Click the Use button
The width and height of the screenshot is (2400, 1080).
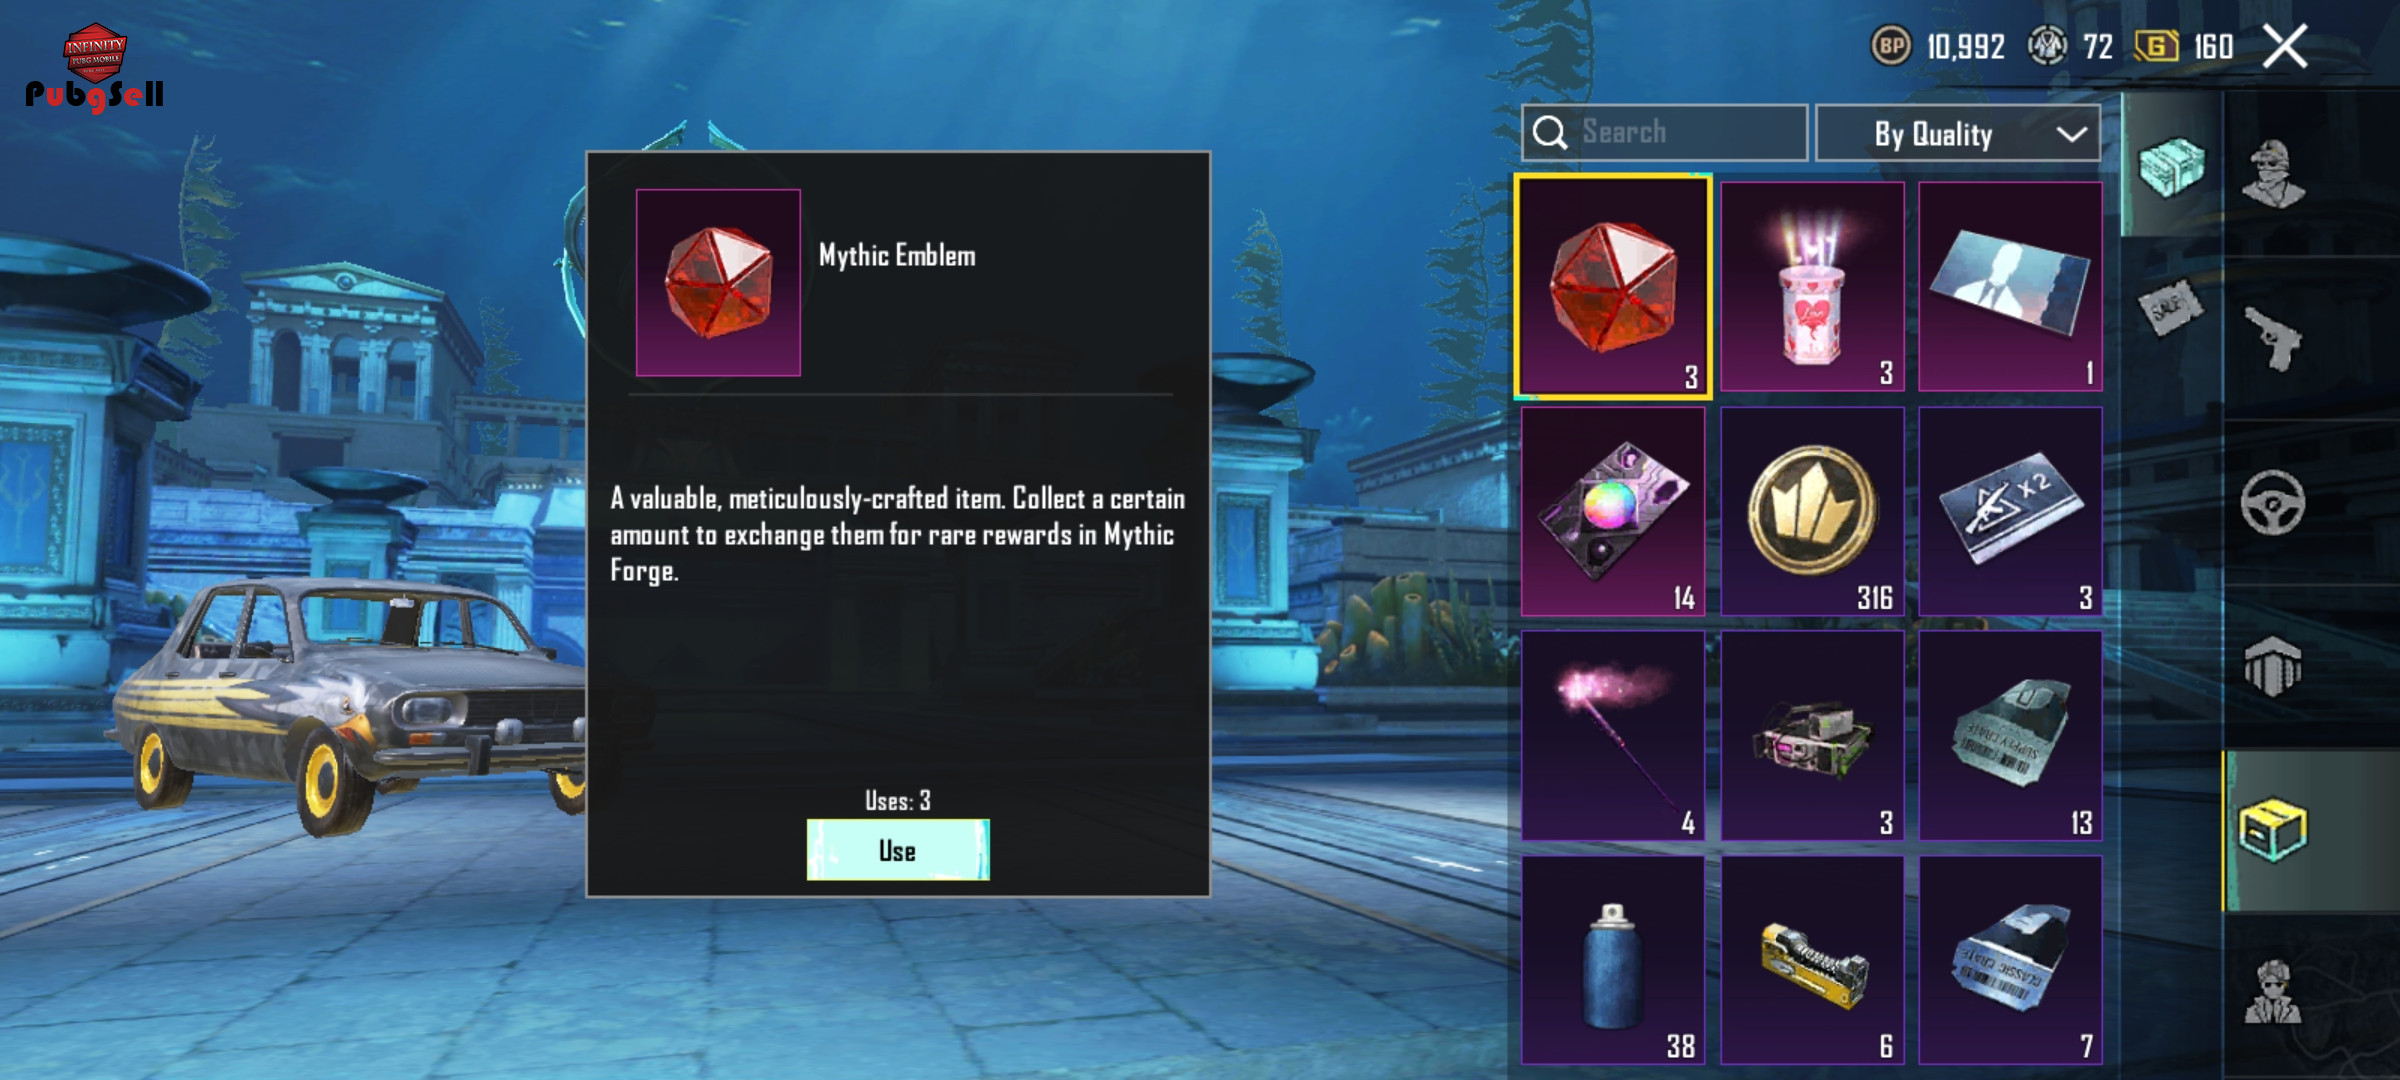click(x=898, y=850)
